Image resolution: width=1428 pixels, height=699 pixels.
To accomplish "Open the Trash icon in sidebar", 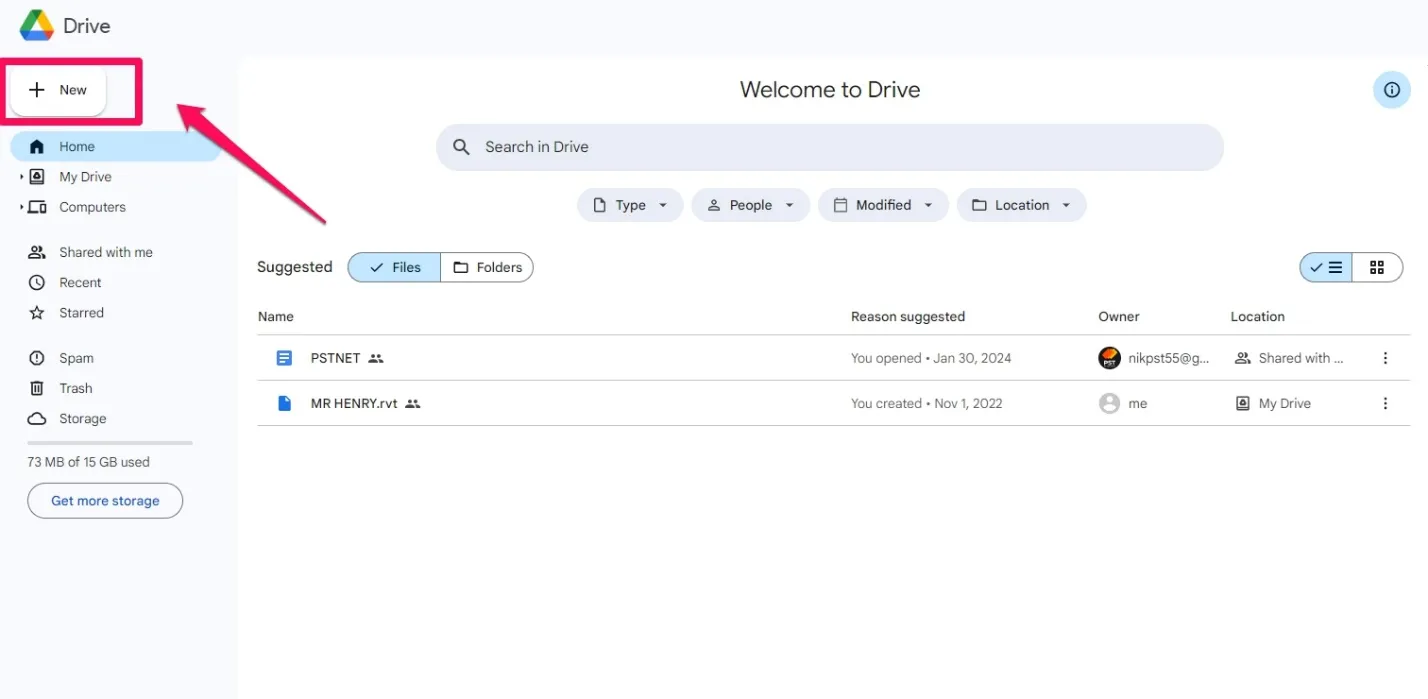I will (x=37, y=388).
